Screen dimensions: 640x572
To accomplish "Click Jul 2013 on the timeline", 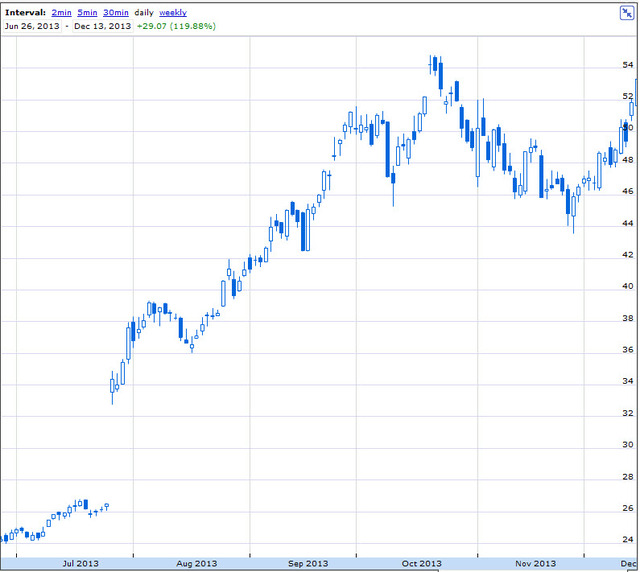I will point(80,563).
